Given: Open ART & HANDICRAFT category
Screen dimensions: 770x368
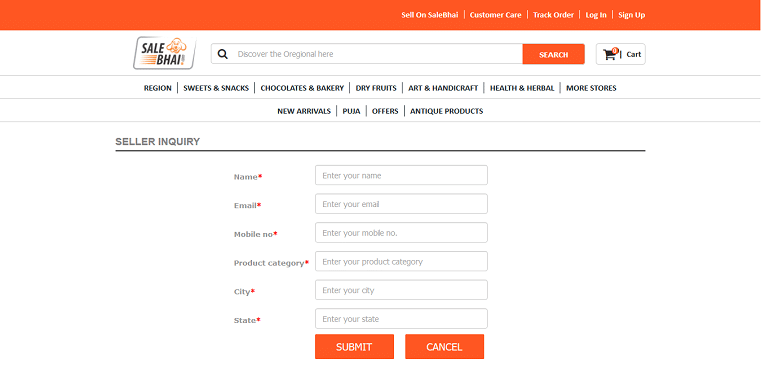Looking at the screenshot, I should point(443,88).
